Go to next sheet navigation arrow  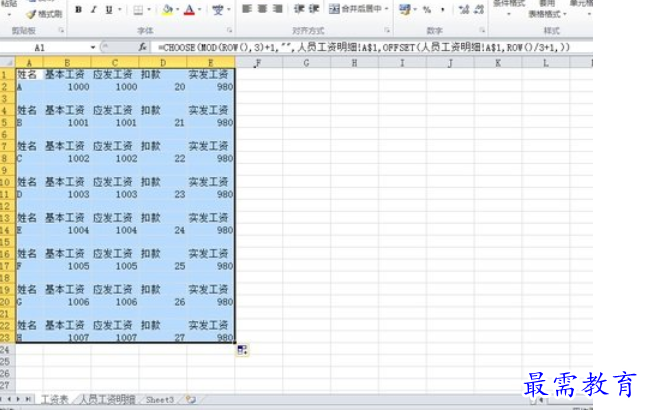[x=19, y=399]
